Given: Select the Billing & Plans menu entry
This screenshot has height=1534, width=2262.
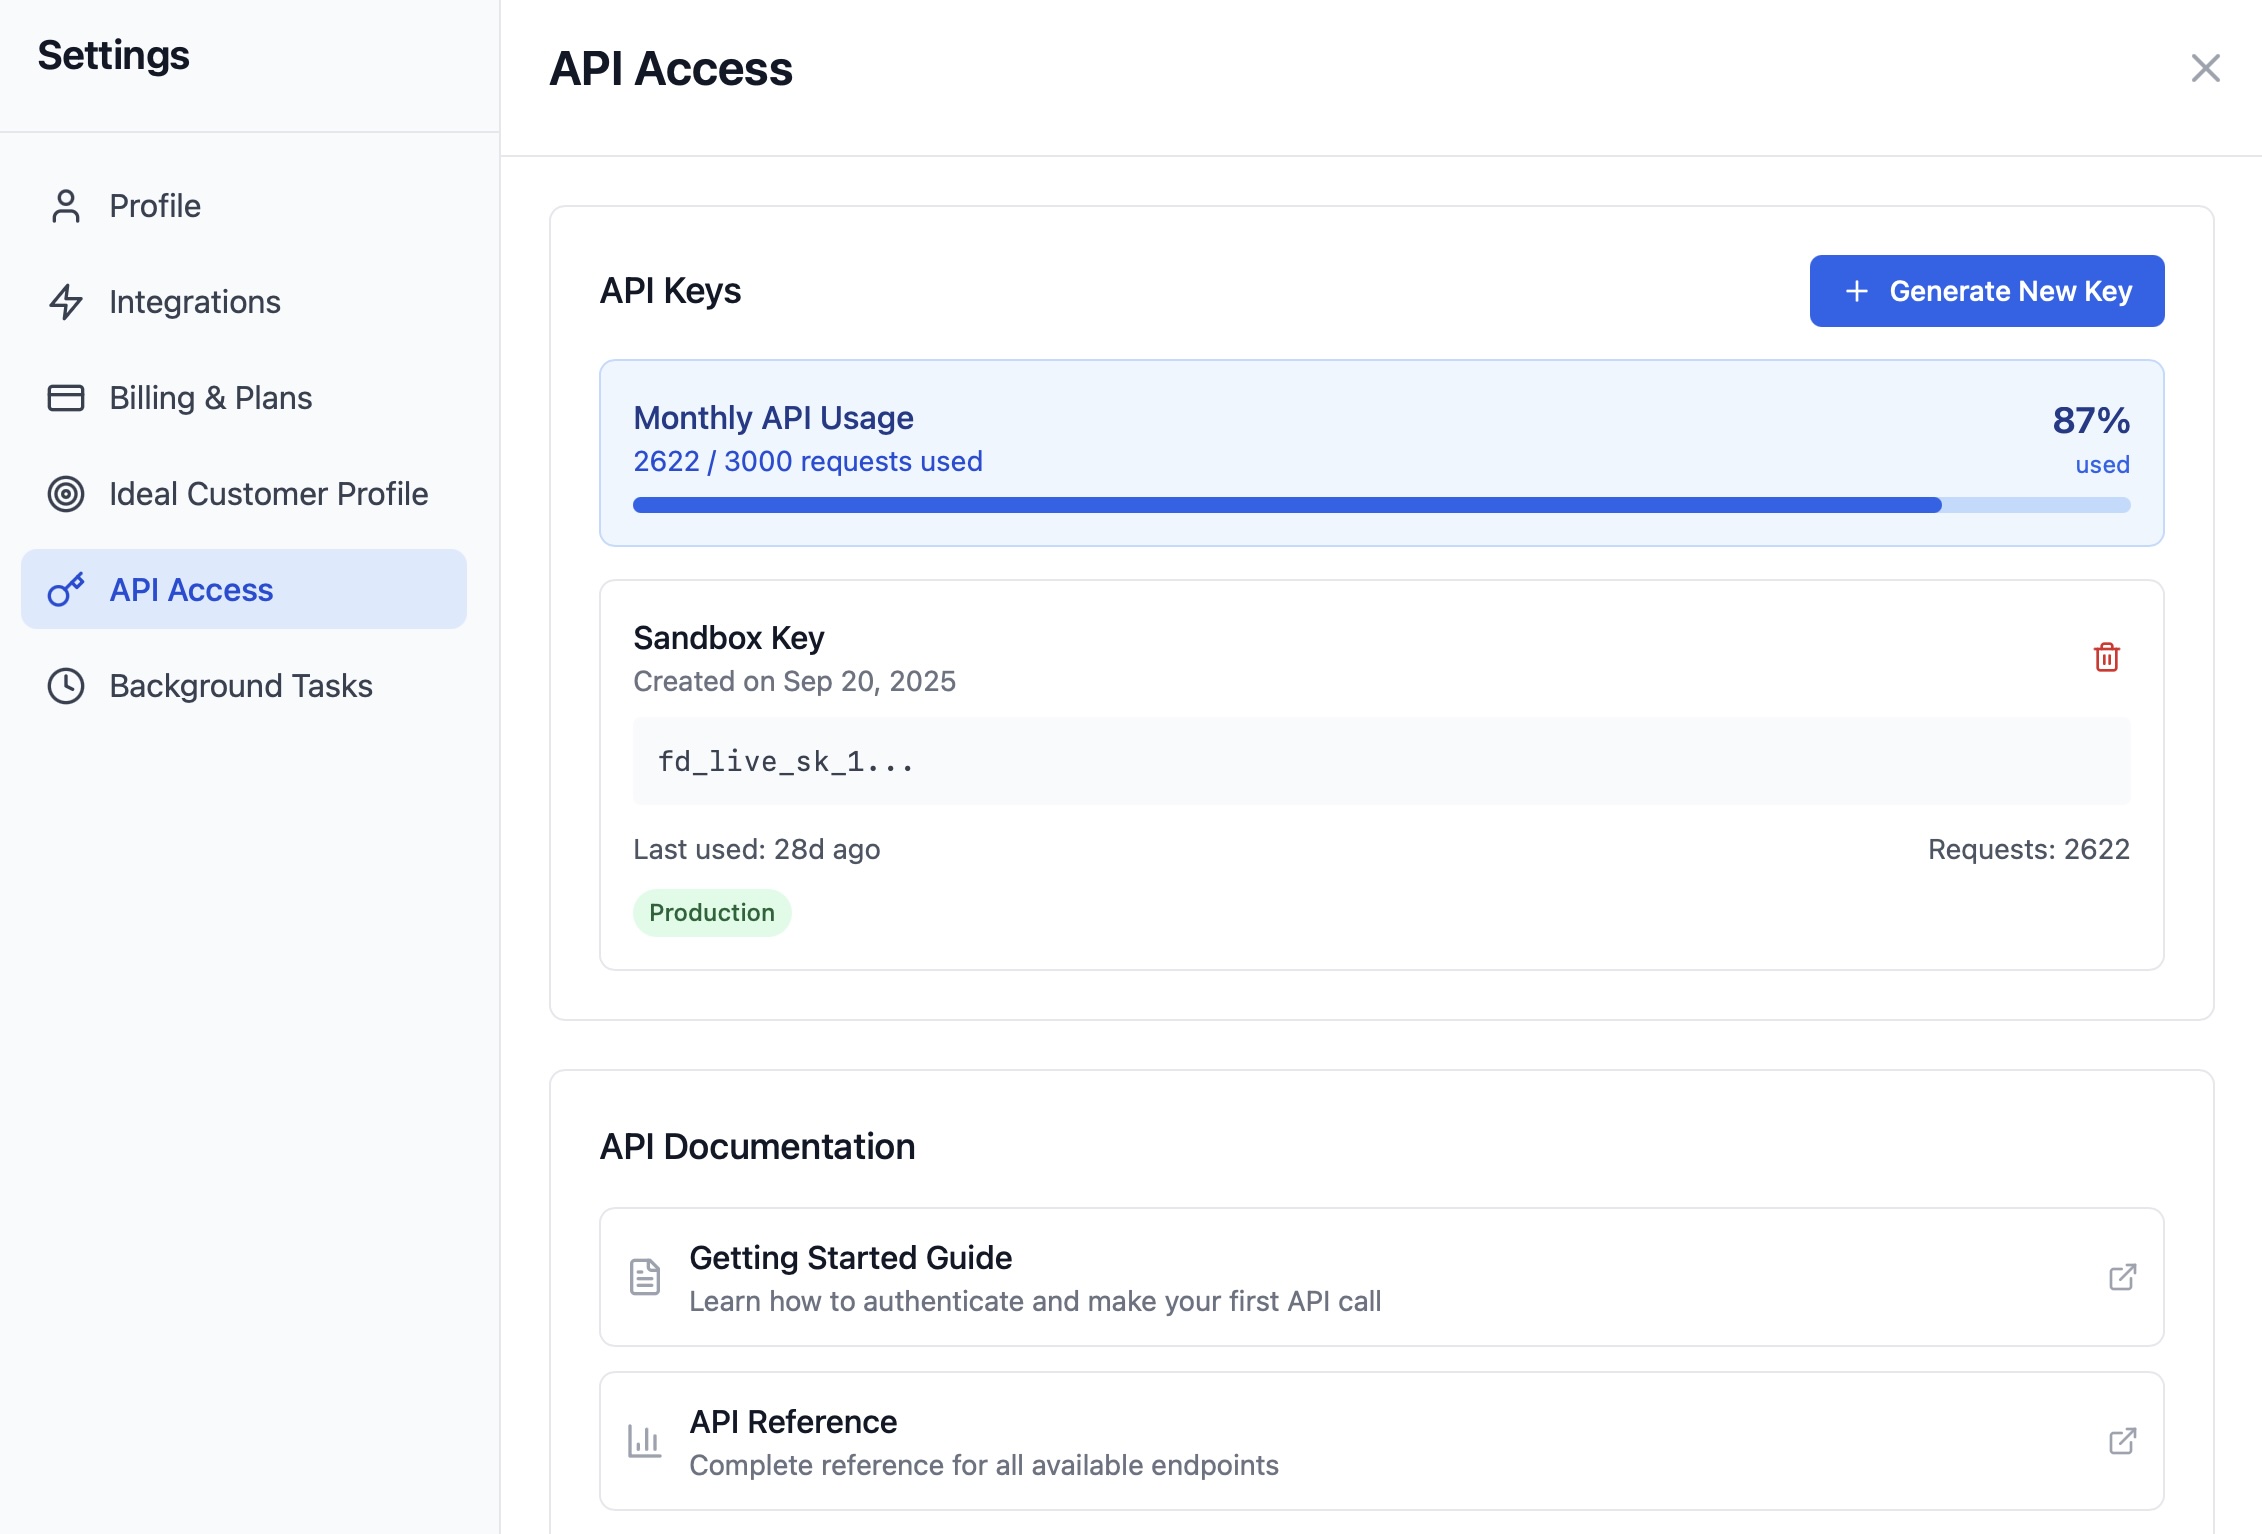Looking at the screenshot, I should point(210,397).
